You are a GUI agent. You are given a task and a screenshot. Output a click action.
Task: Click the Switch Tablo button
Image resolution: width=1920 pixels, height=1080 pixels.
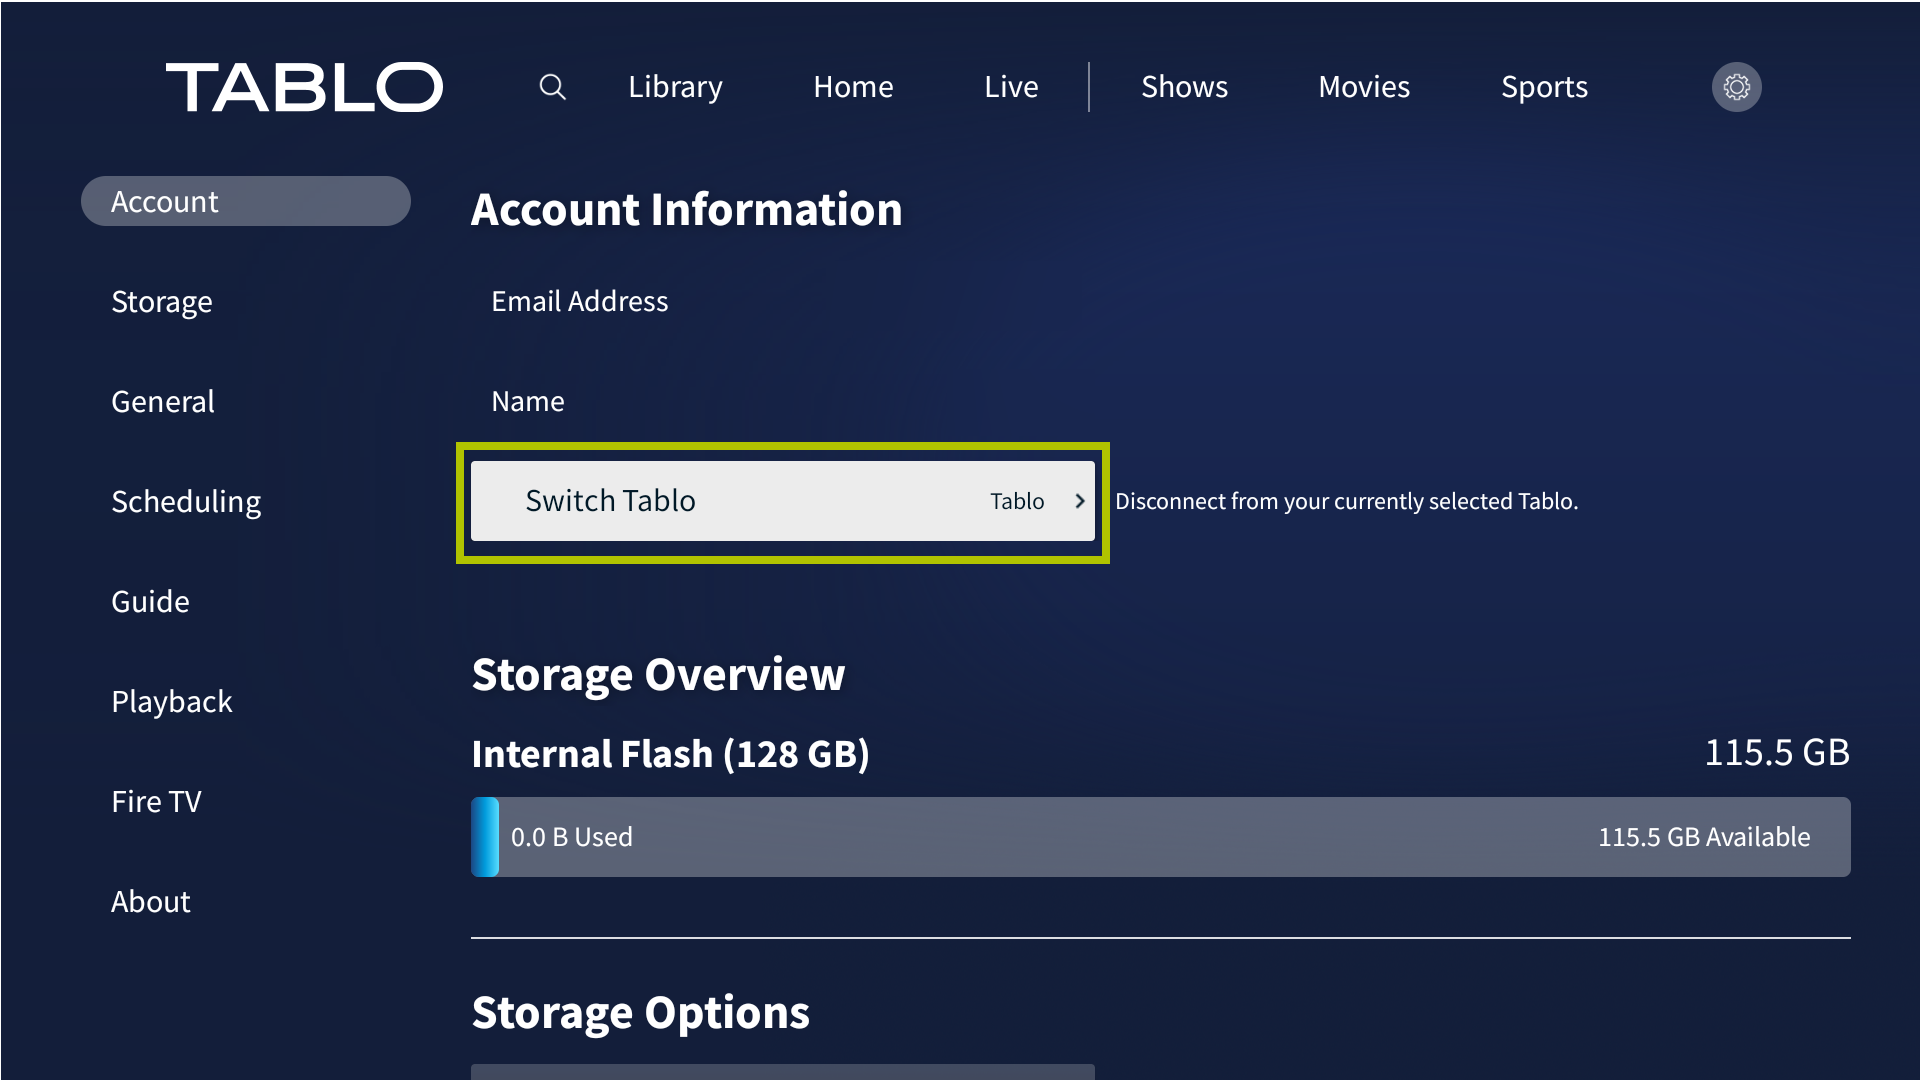[783, 501]
